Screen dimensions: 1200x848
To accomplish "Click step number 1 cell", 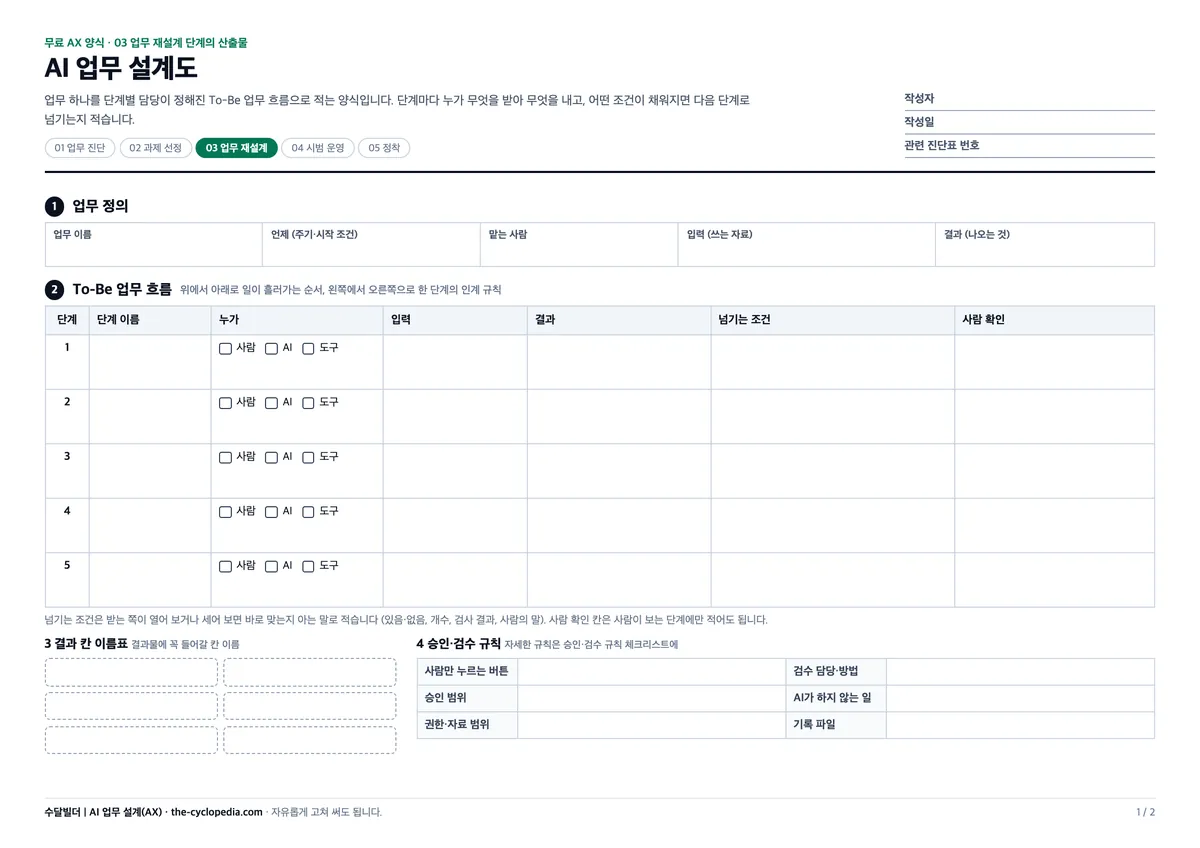I will tap(67, 362).
